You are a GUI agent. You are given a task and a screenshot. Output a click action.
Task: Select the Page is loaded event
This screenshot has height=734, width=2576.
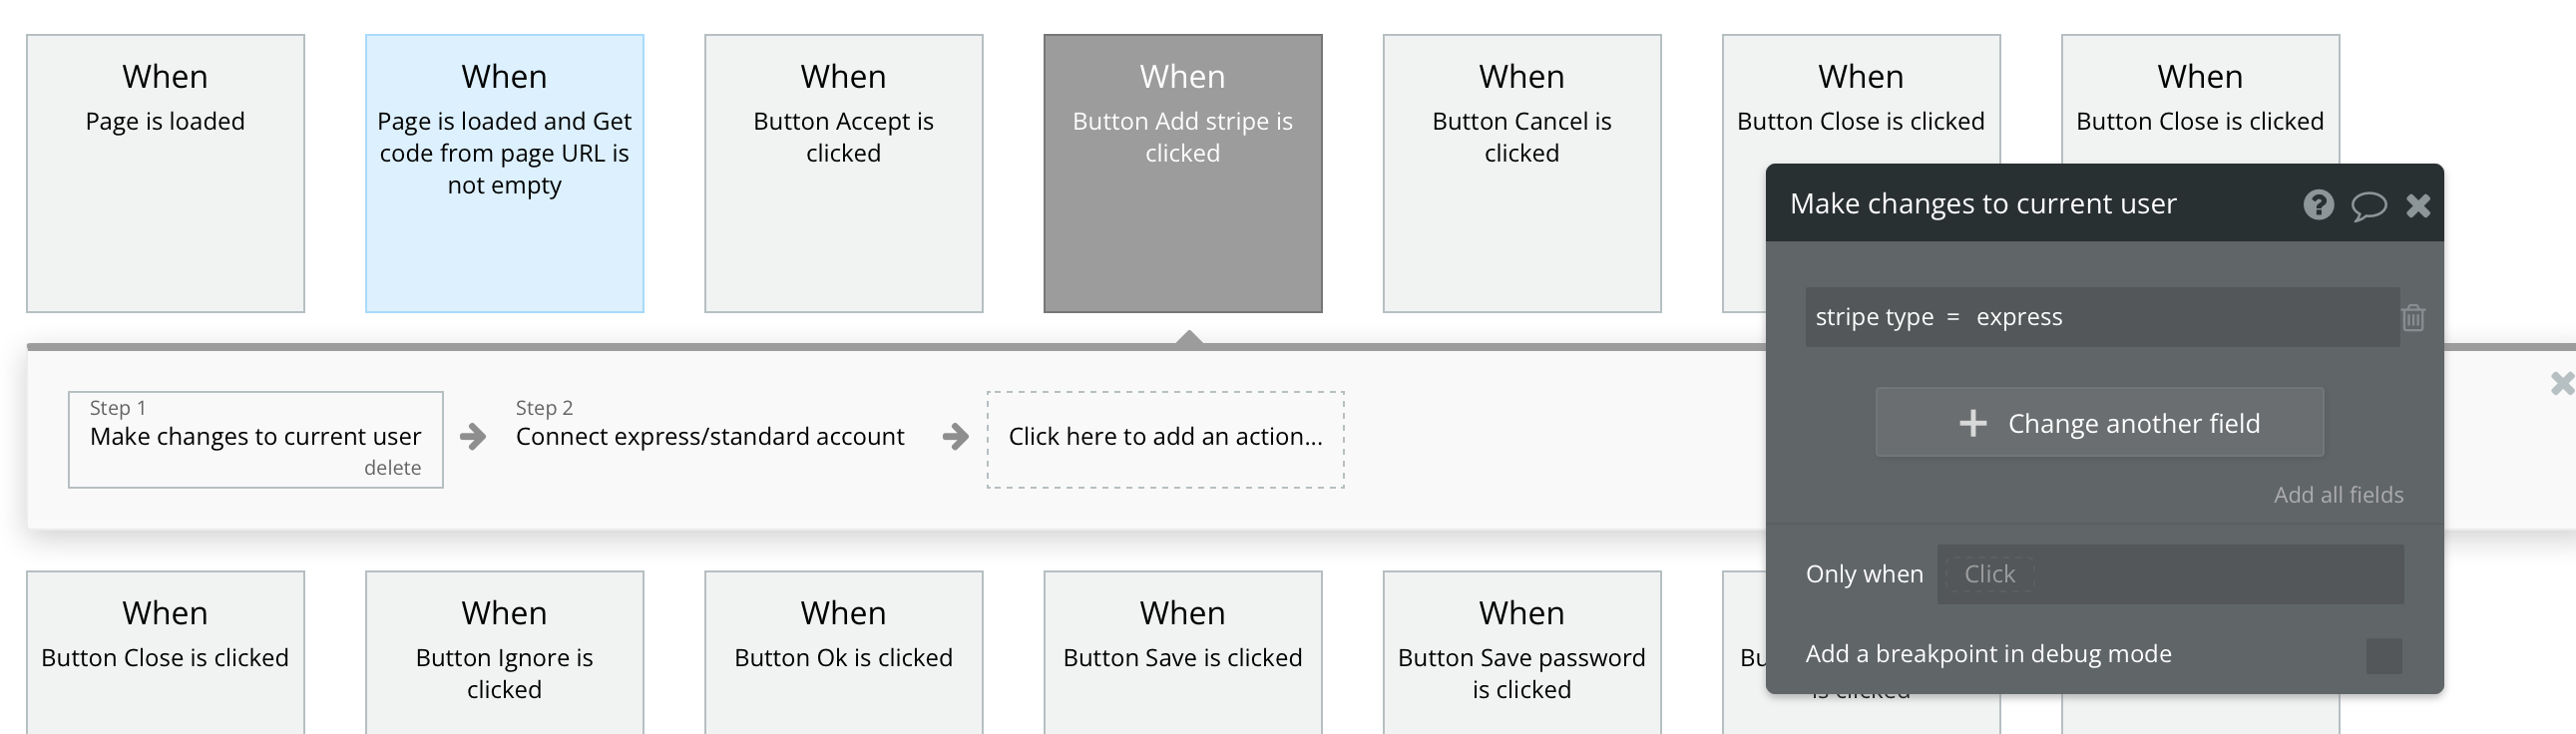[165, 173]
